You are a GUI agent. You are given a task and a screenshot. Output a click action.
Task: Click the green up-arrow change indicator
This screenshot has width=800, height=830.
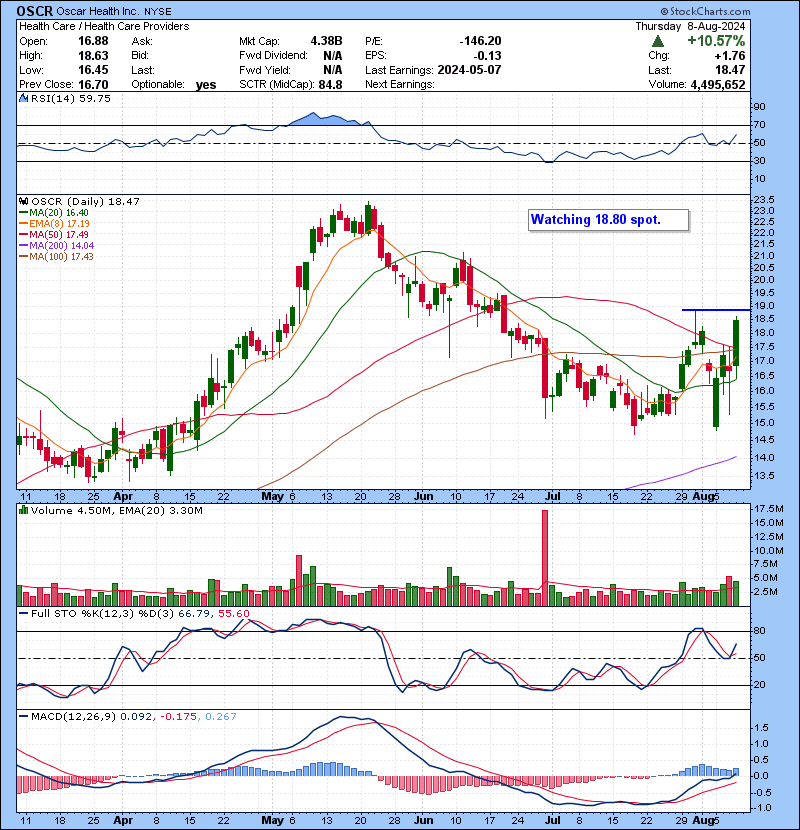point(657,41)
